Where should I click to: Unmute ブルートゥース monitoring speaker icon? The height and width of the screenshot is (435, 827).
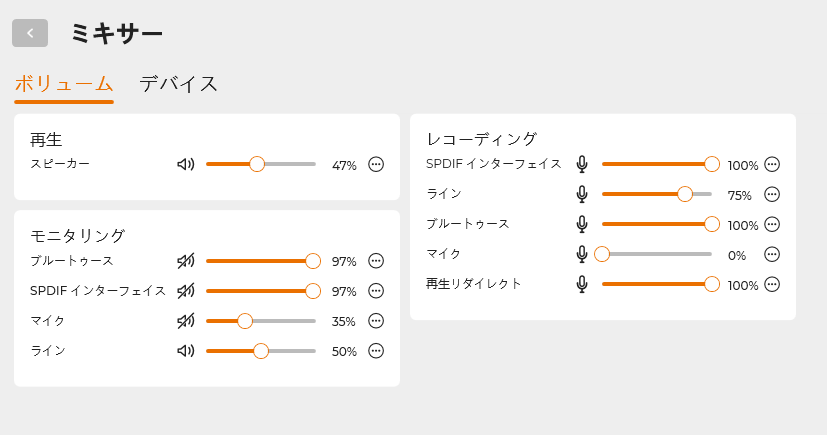pos(185,261)
